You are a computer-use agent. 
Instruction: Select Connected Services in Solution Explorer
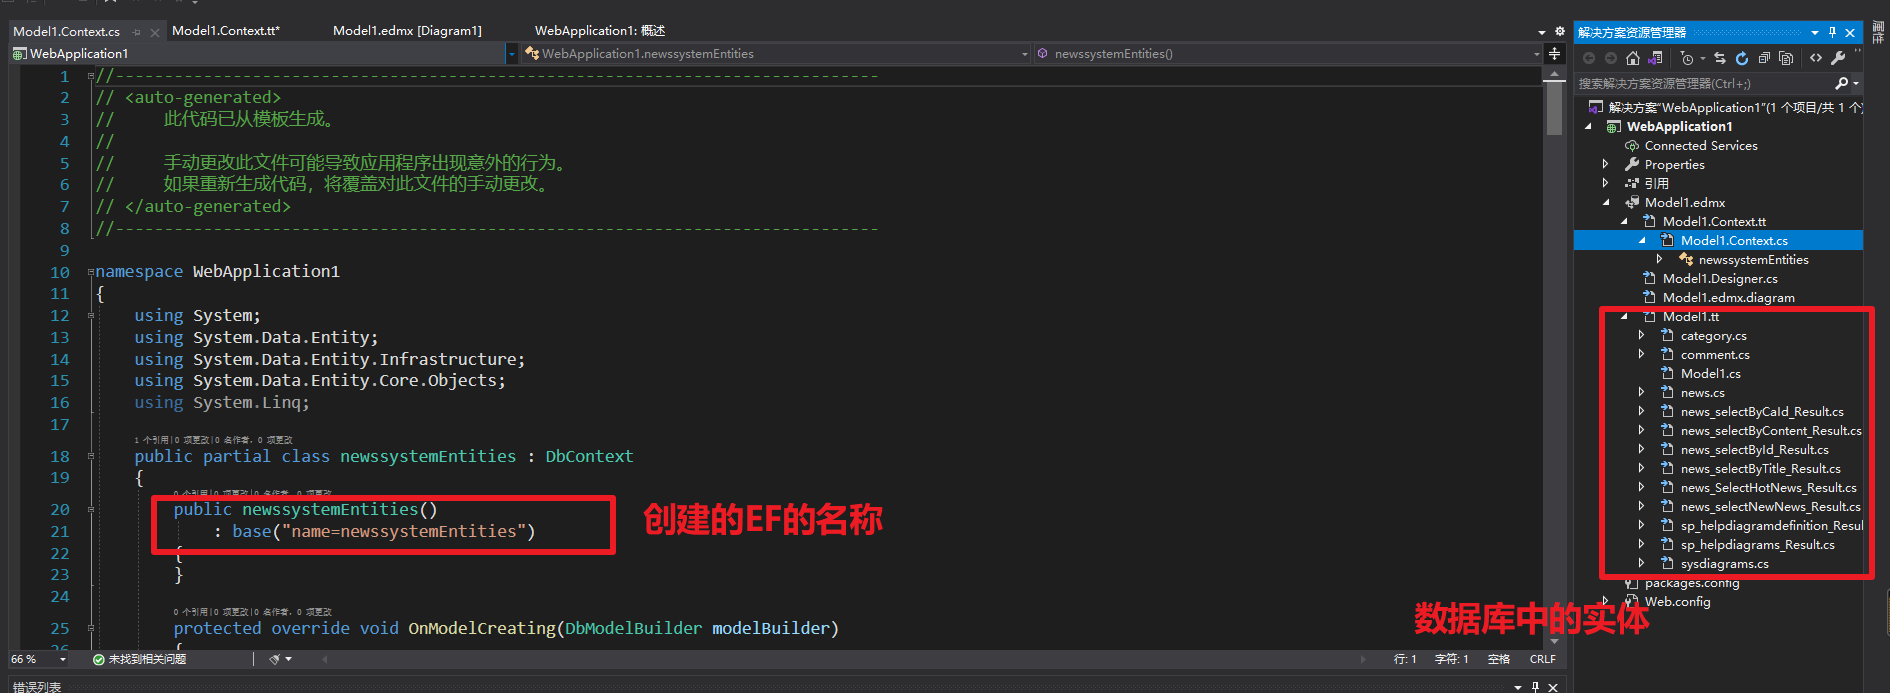pos(1701,146)
